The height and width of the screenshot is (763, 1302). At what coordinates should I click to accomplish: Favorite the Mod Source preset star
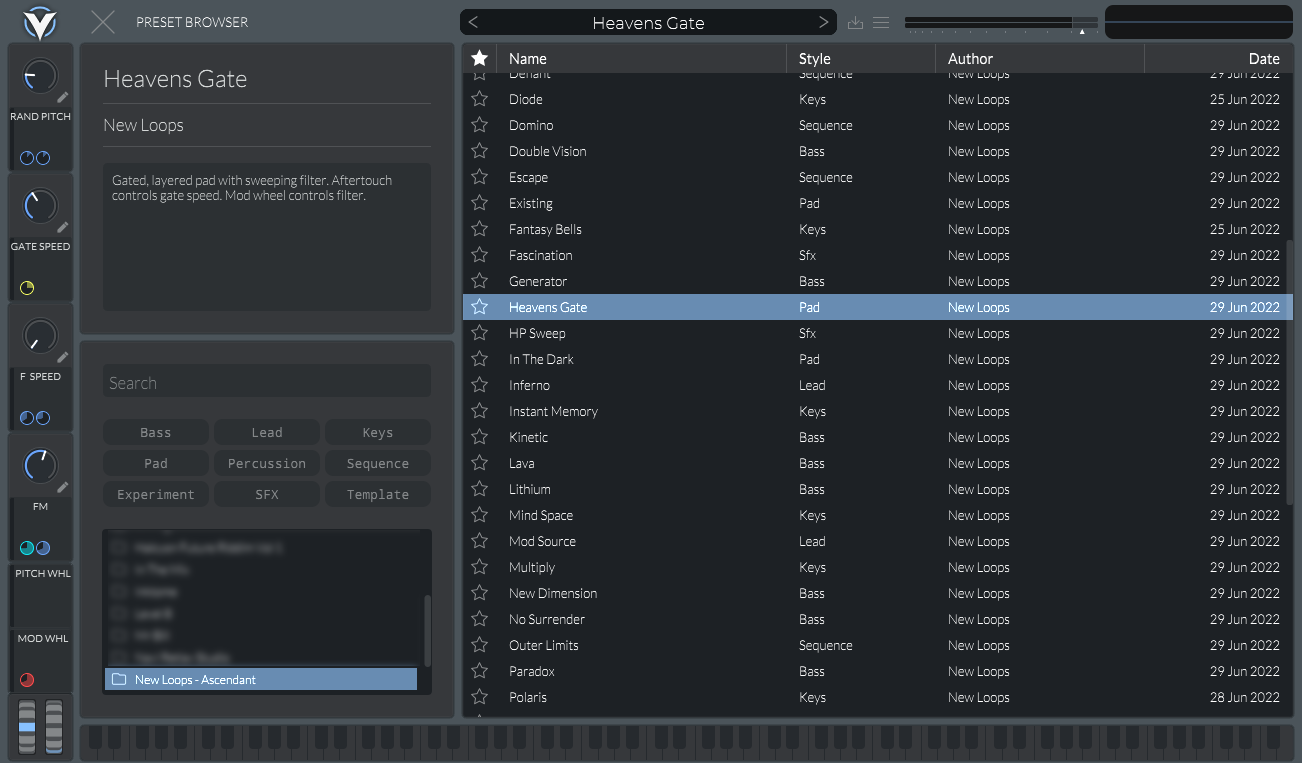[480, 541]
